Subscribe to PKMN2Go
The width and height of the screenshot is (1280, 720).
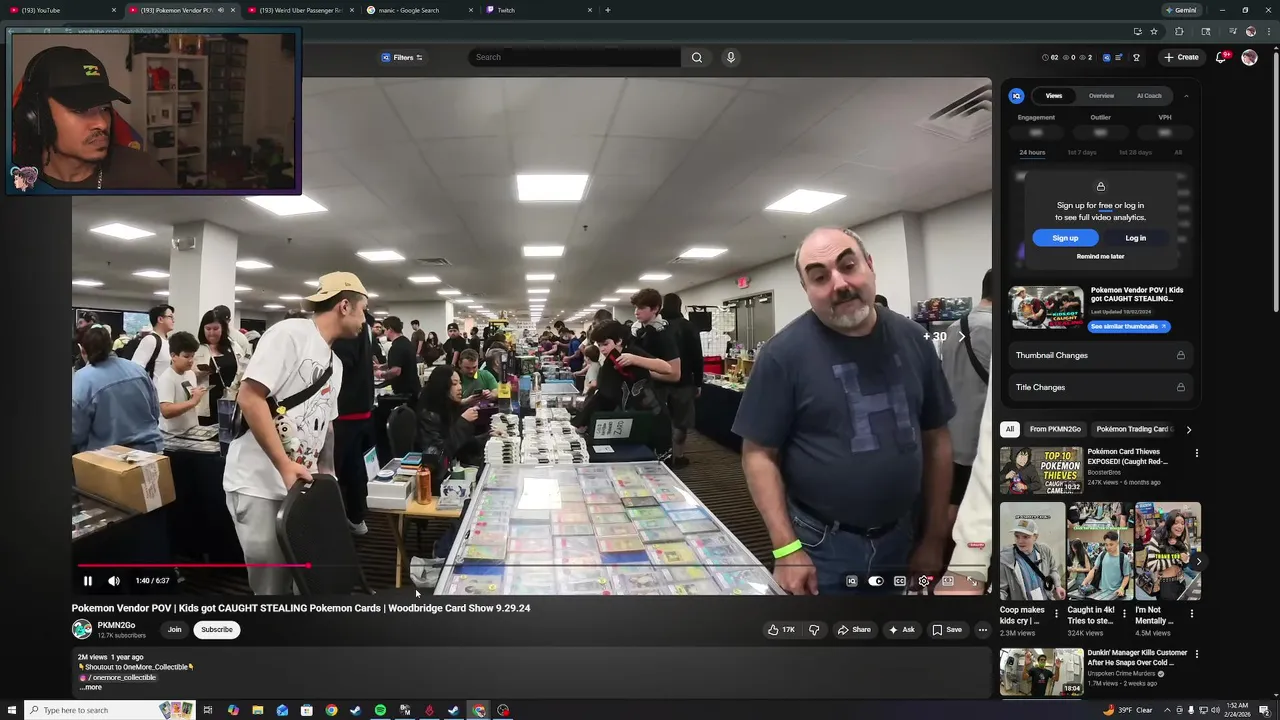pyautogui.click(x=216, y=630)
